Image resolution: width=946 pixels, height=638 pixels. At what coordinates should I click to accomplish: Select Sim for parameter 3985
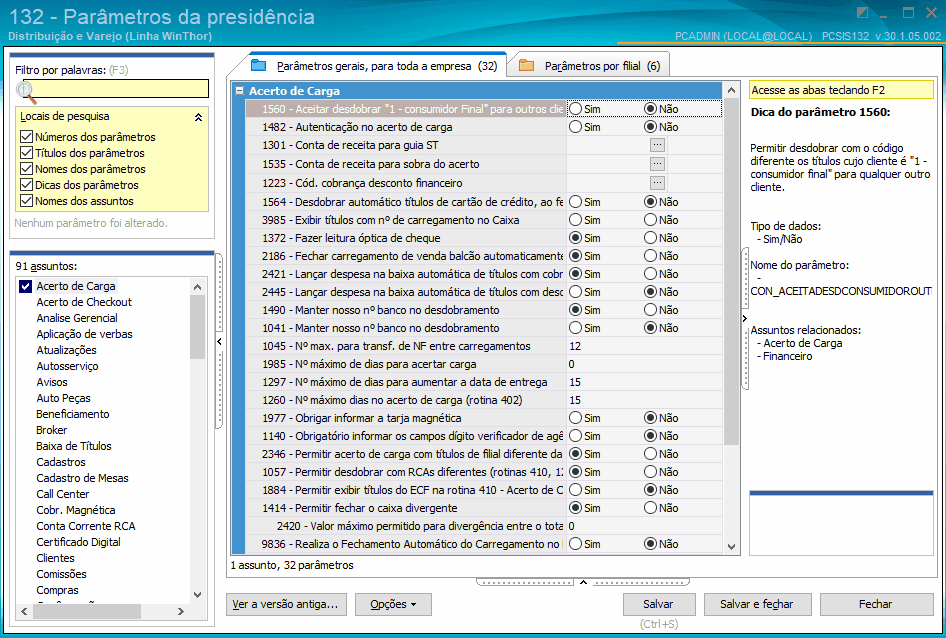[x=576, y=220]
